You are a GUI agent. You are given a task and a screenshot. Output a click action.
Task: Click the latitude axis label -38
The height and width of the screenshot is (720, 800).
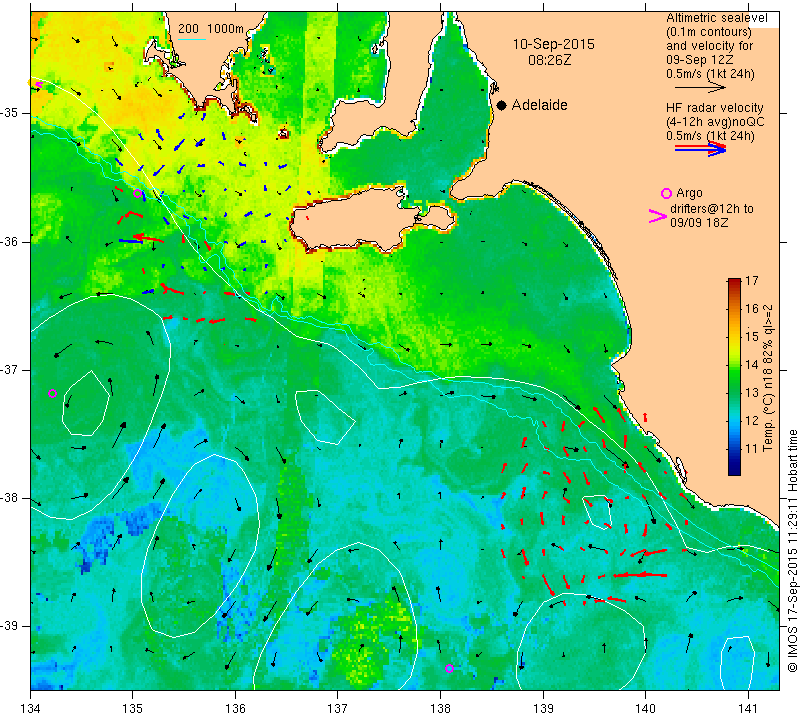click(10, 498)
